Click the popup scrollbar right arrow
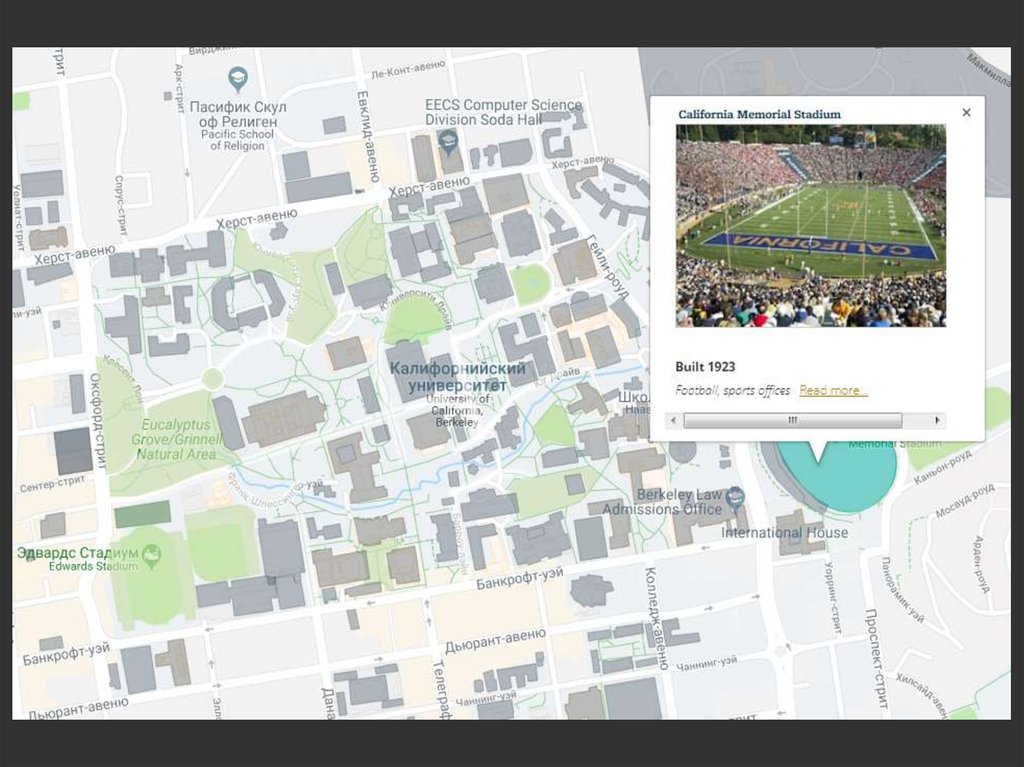 [x=938, y=421]
